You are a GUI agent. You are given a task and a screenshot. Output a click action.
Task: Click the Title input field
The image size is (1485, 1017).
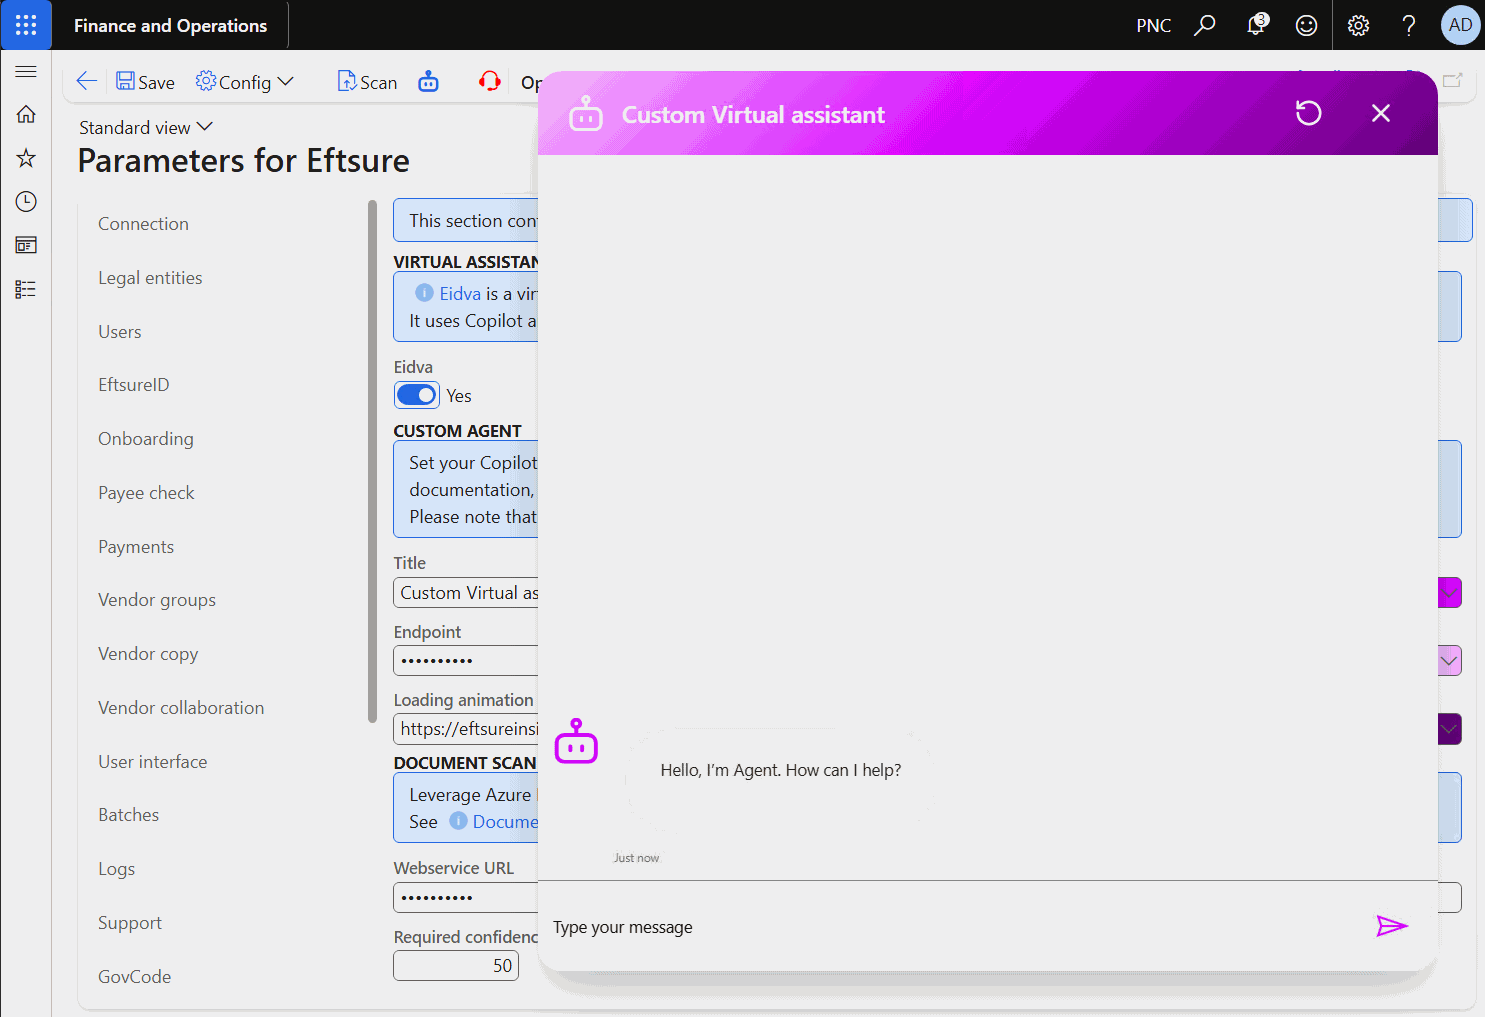click(x=466, y=593)
